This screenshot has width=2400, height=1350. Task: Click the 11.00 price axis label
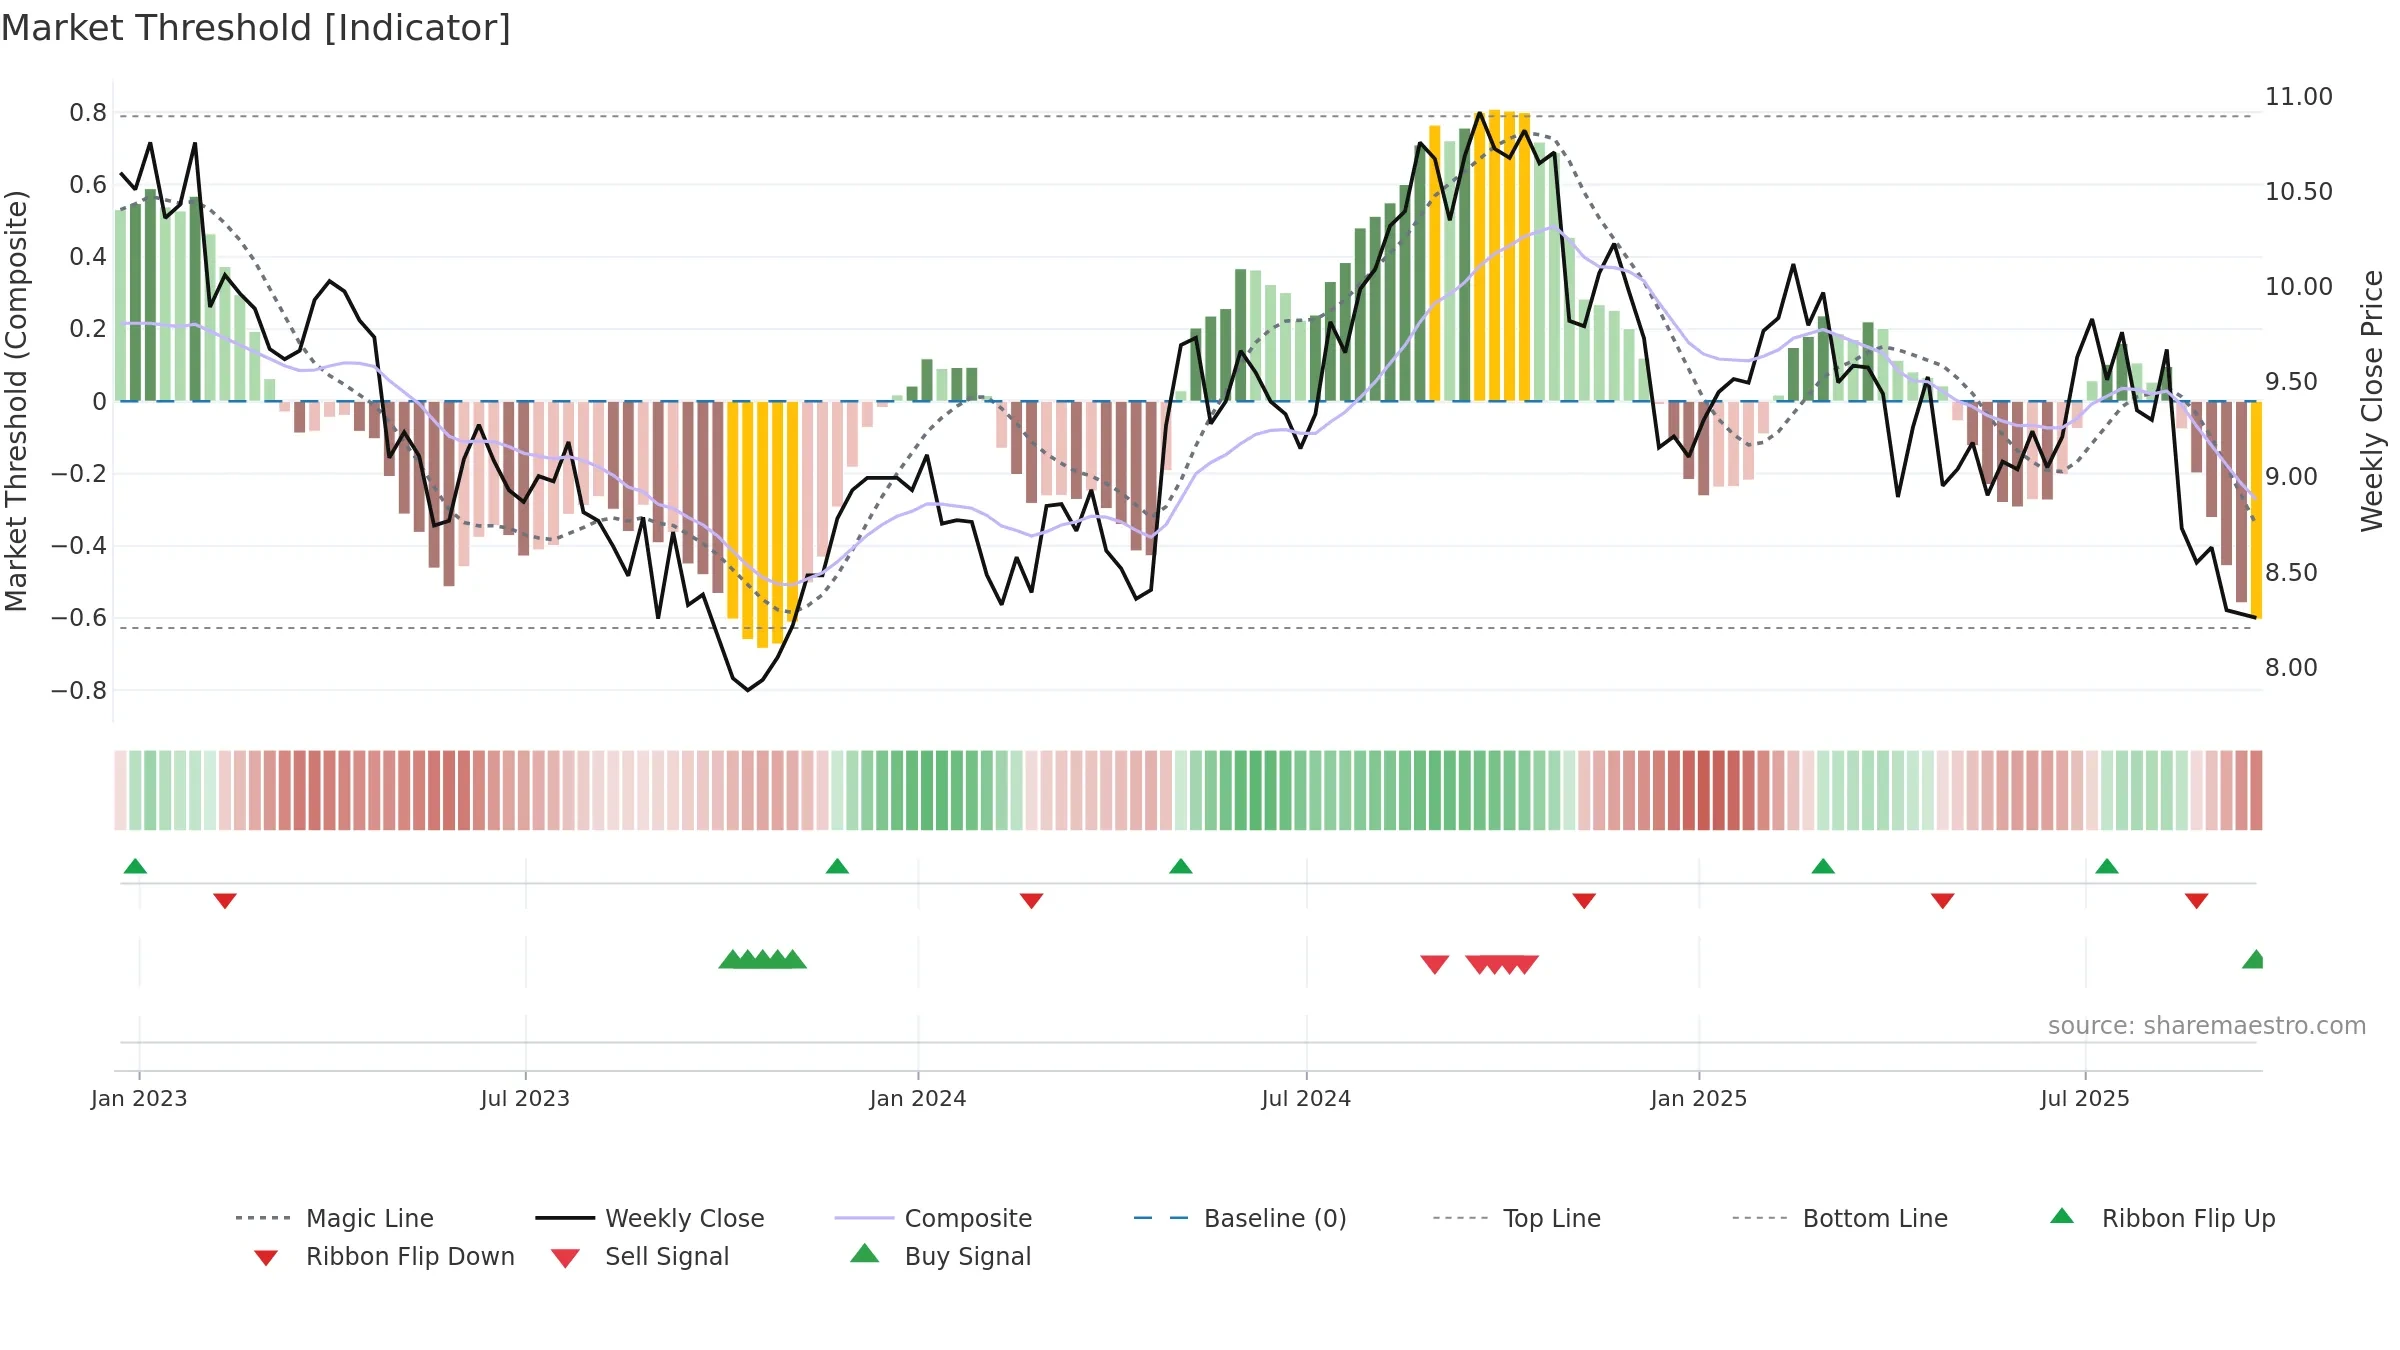tap(2299, 97)
